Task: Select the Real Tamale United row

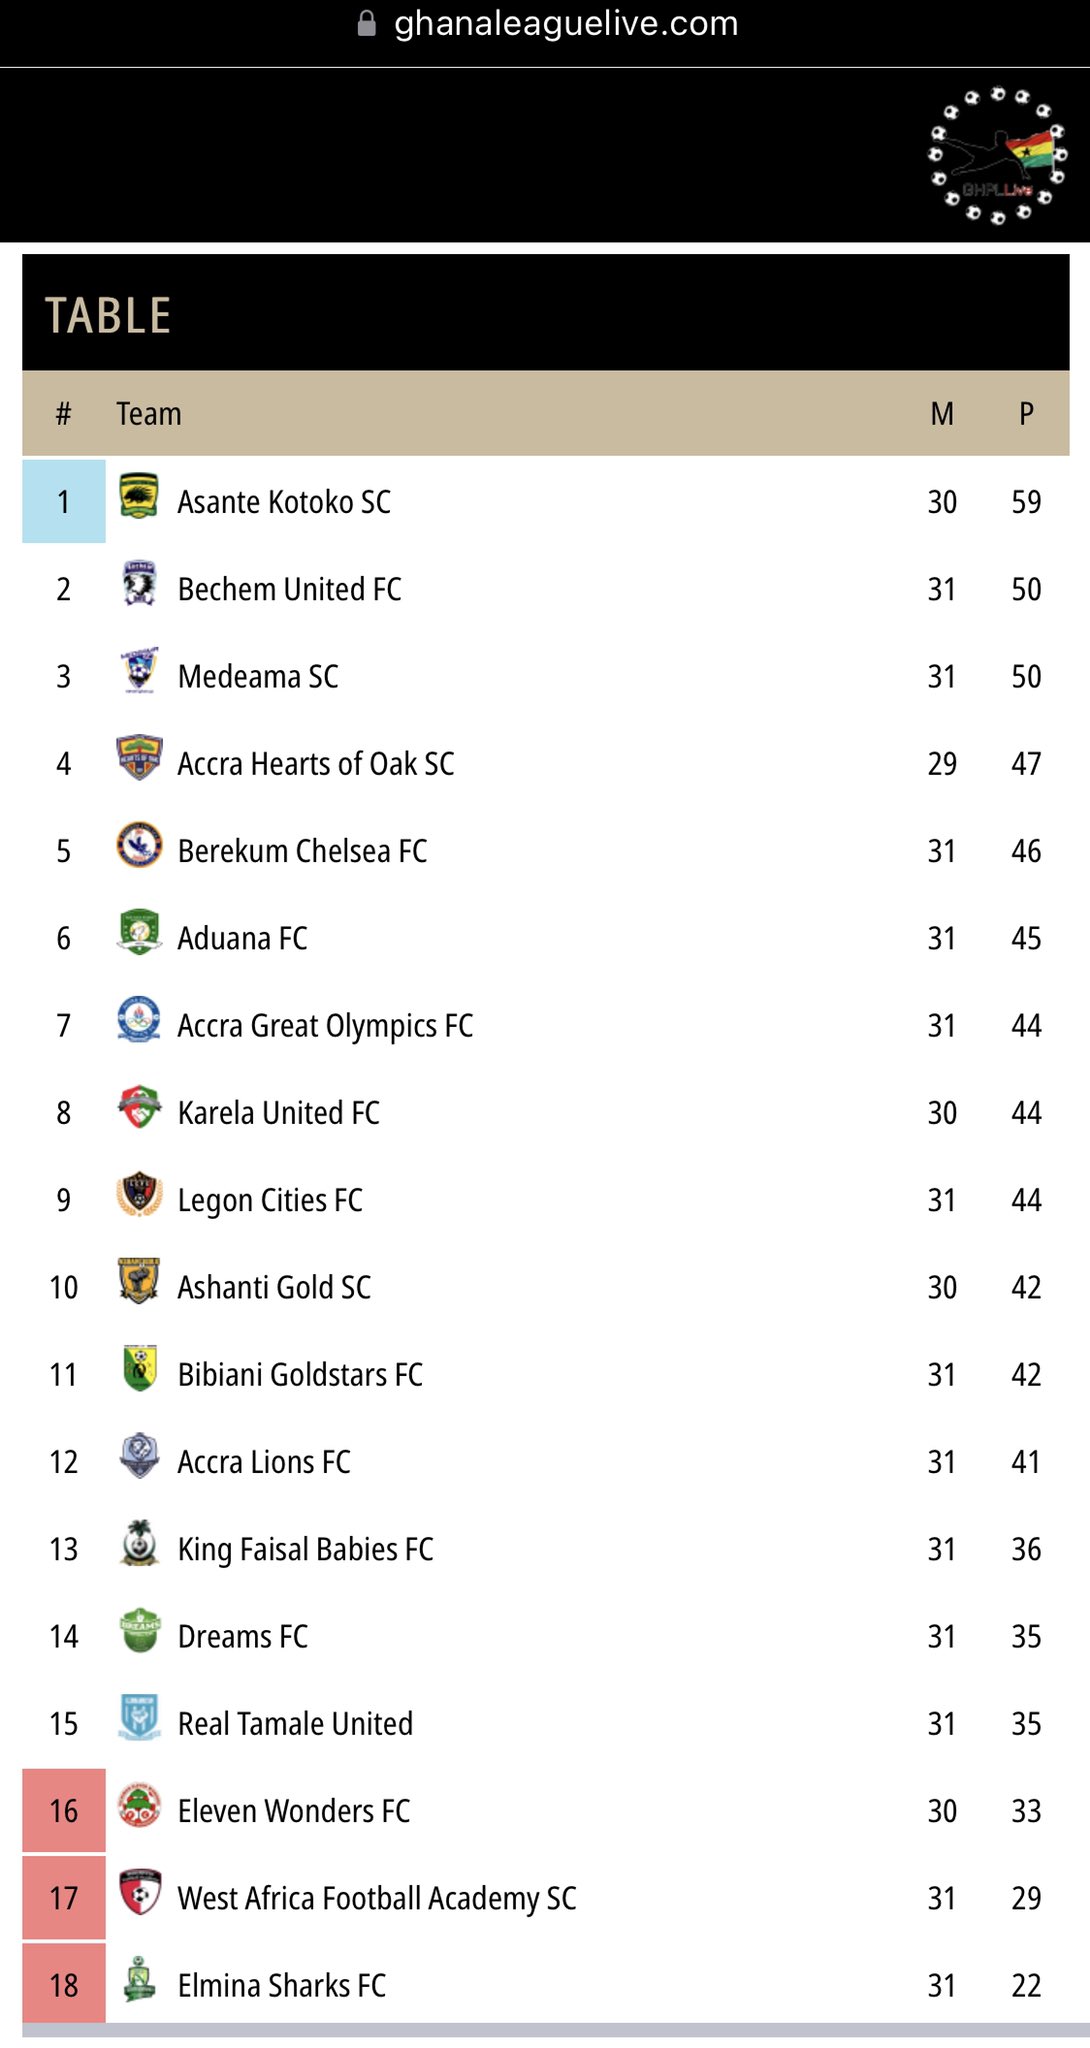Action: click(546, 1724)
